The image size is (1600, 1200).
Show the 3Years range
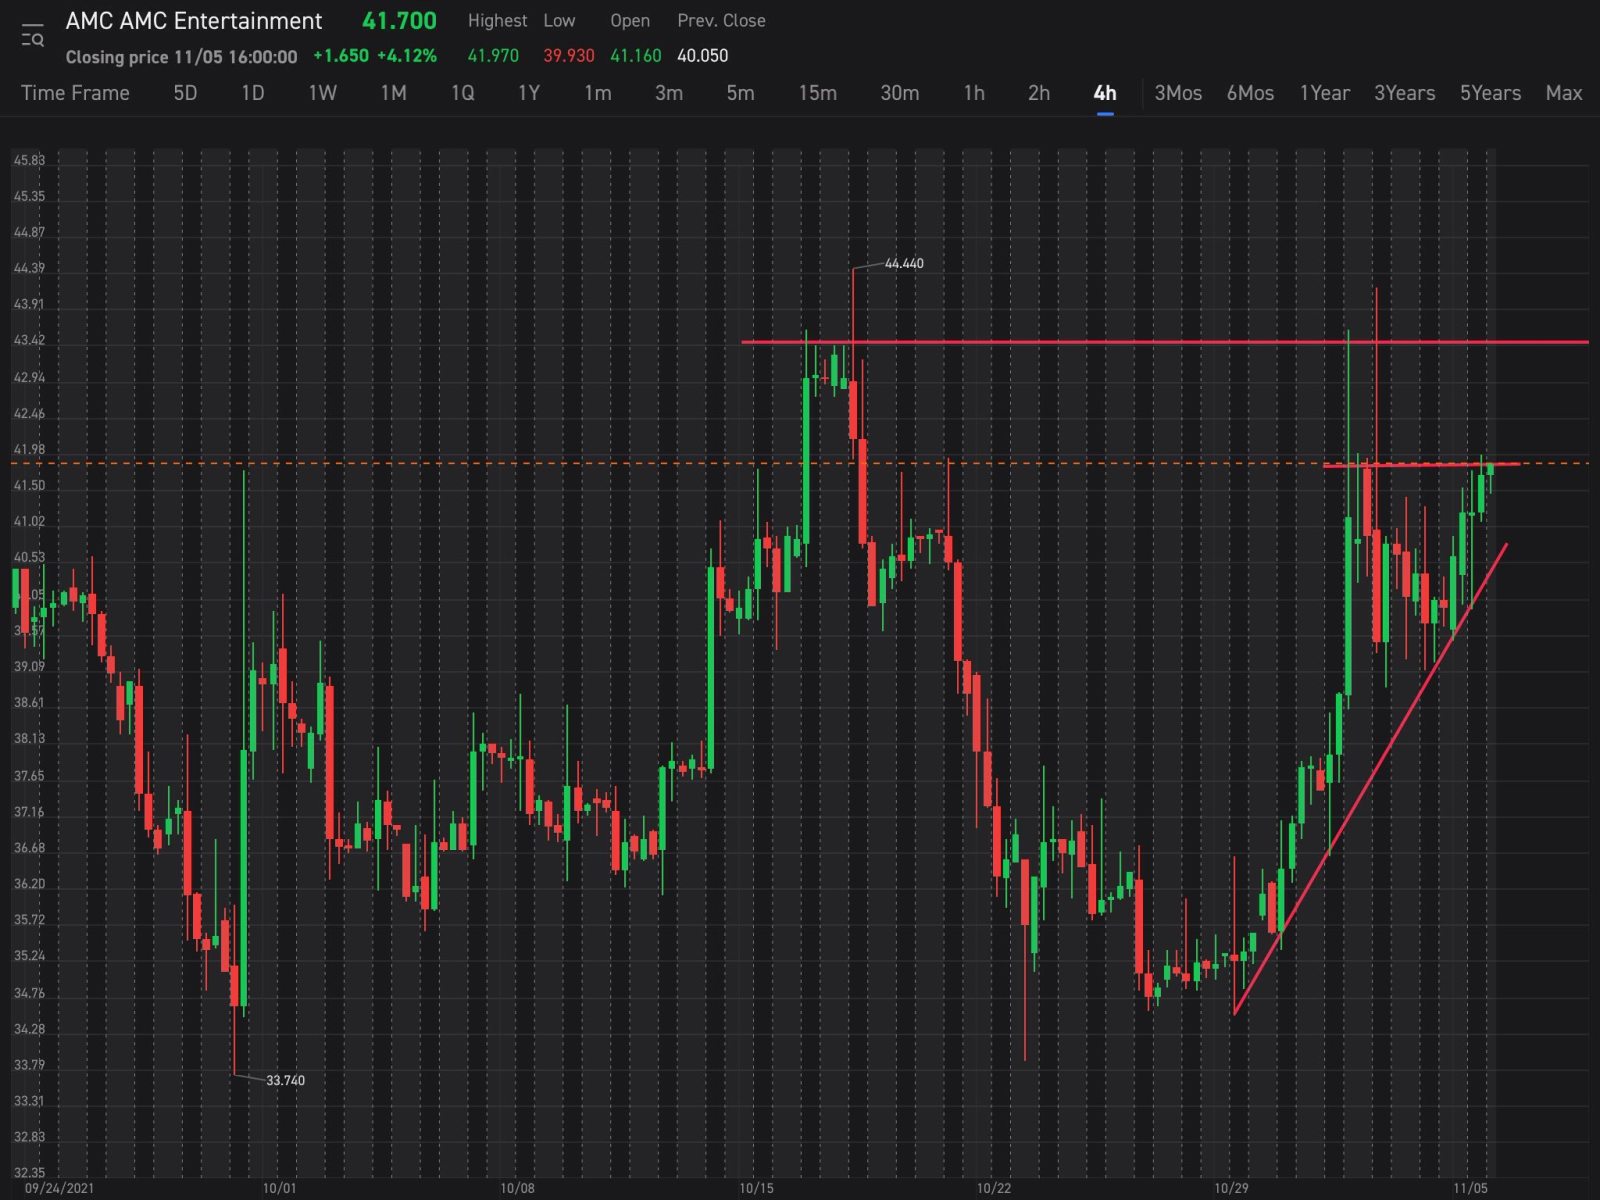(x=1404, y=93)
